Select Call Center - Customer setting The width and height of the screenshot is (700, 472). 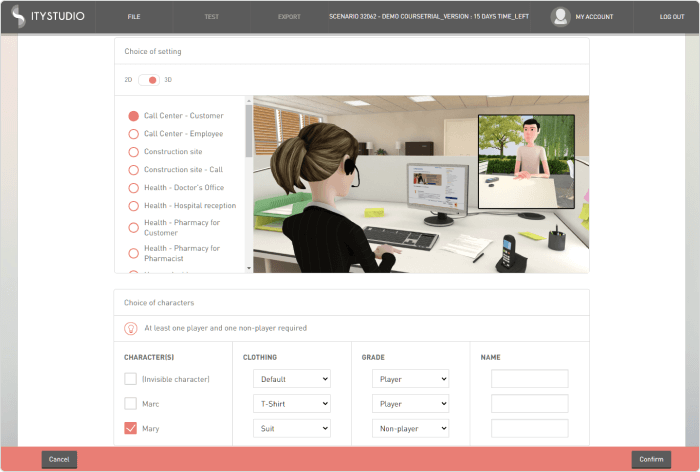pyautogui.click(x=133, y=116)
